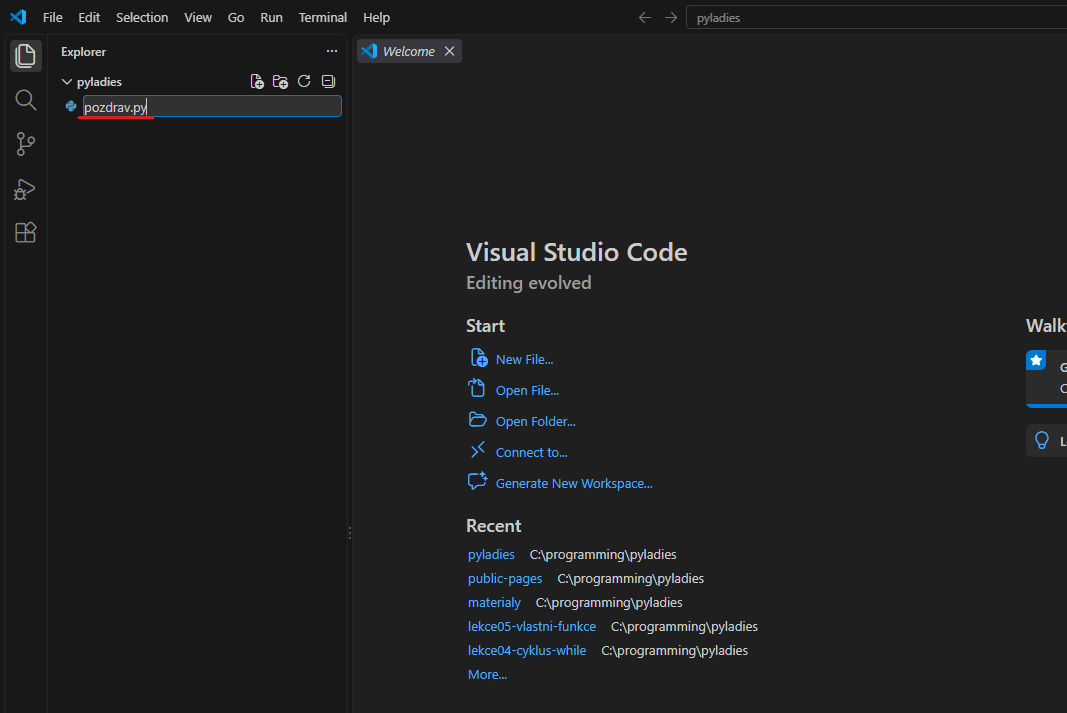
Task: Collapse the pyladies folder section
Action: point(67,82)
